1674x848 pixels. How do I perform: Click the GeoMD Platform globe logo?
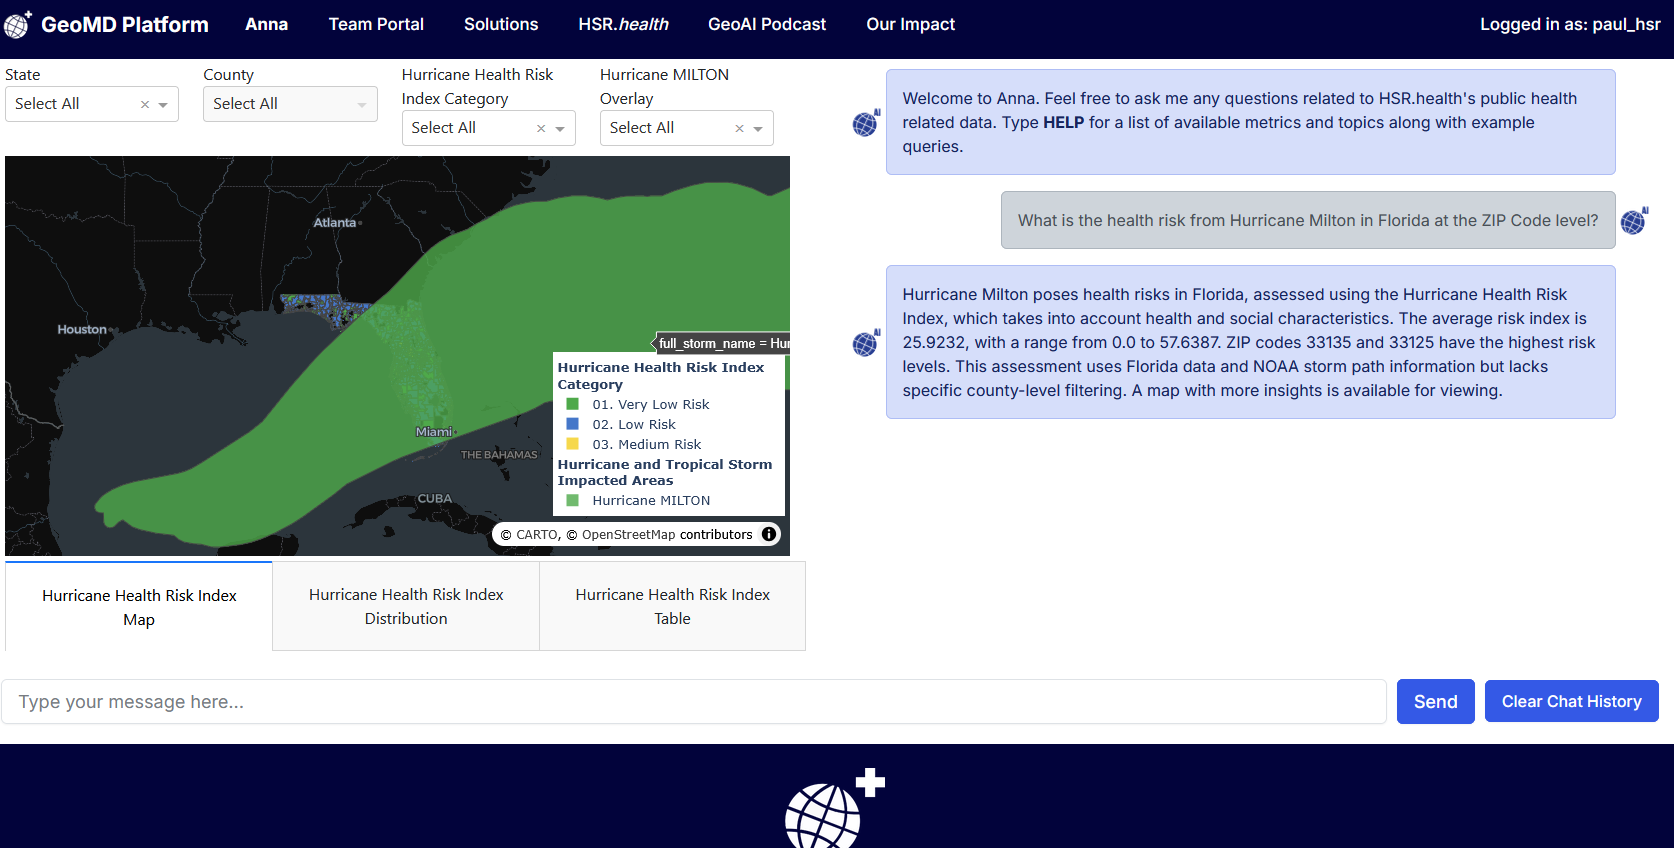pyautogui.click(x=18, y=24)
